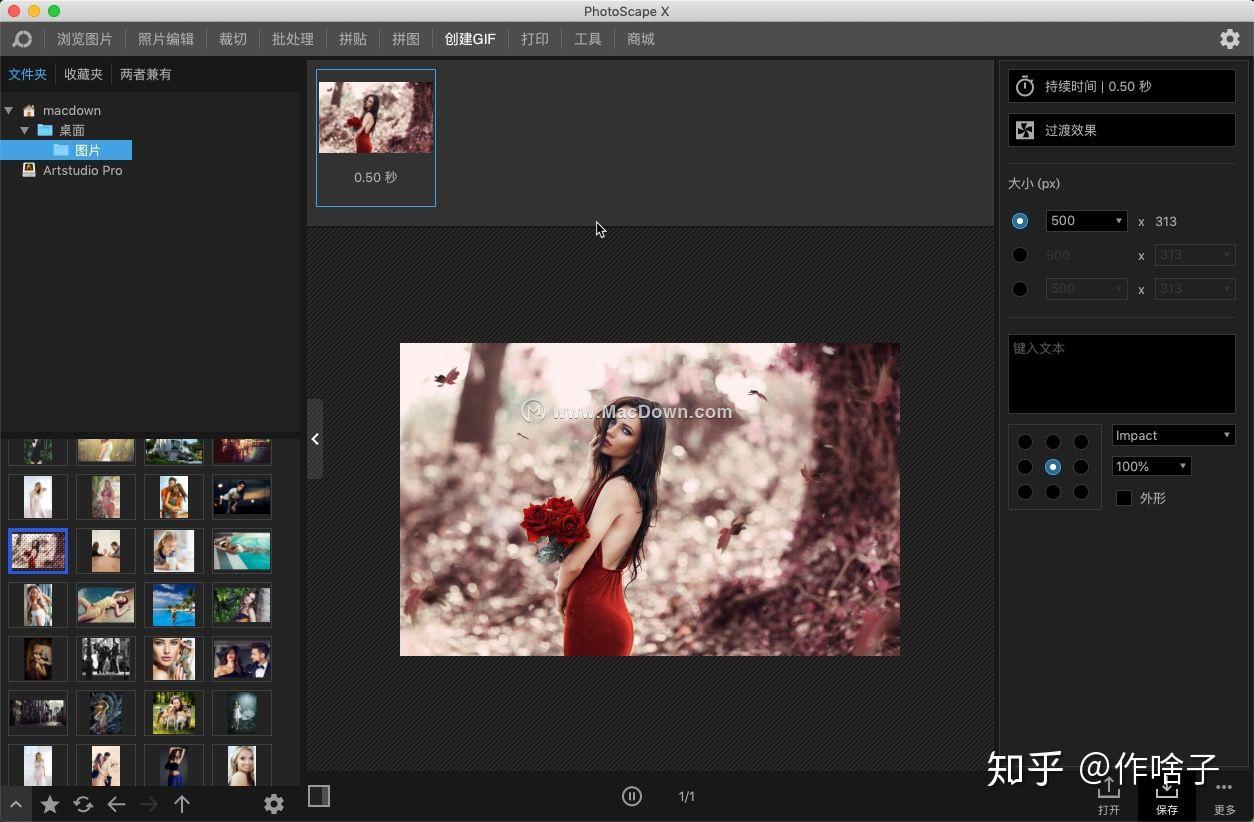Collapse the 桌面 folder in the tree
The image size is (1254, 822).
point(24,130)
